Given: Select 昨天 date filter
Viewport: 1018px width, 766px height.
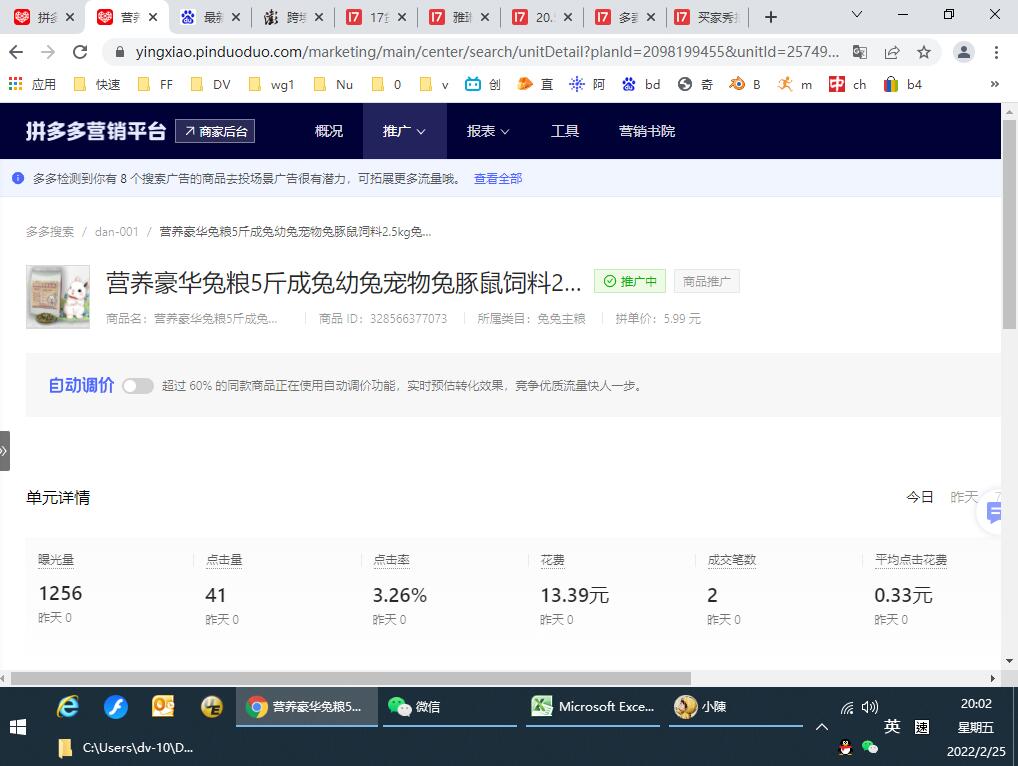Looking at the screenshot, I should tap(964, 497).
